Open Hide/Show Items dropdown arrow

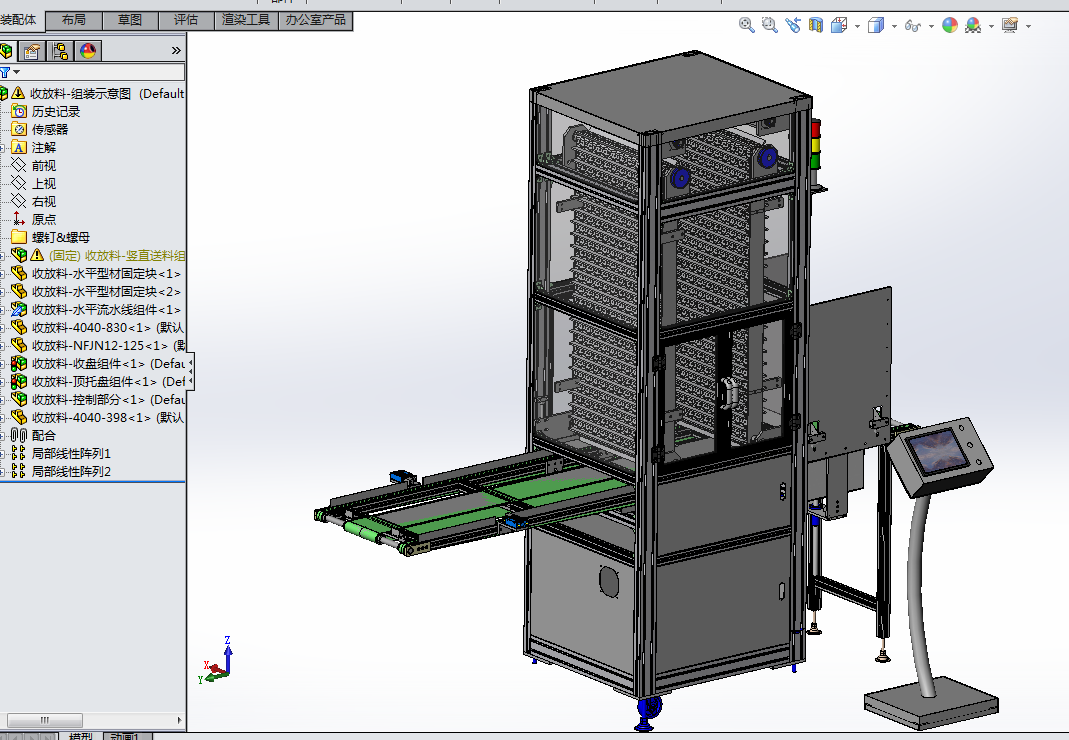pyautogui.click(x=931, y=27)
